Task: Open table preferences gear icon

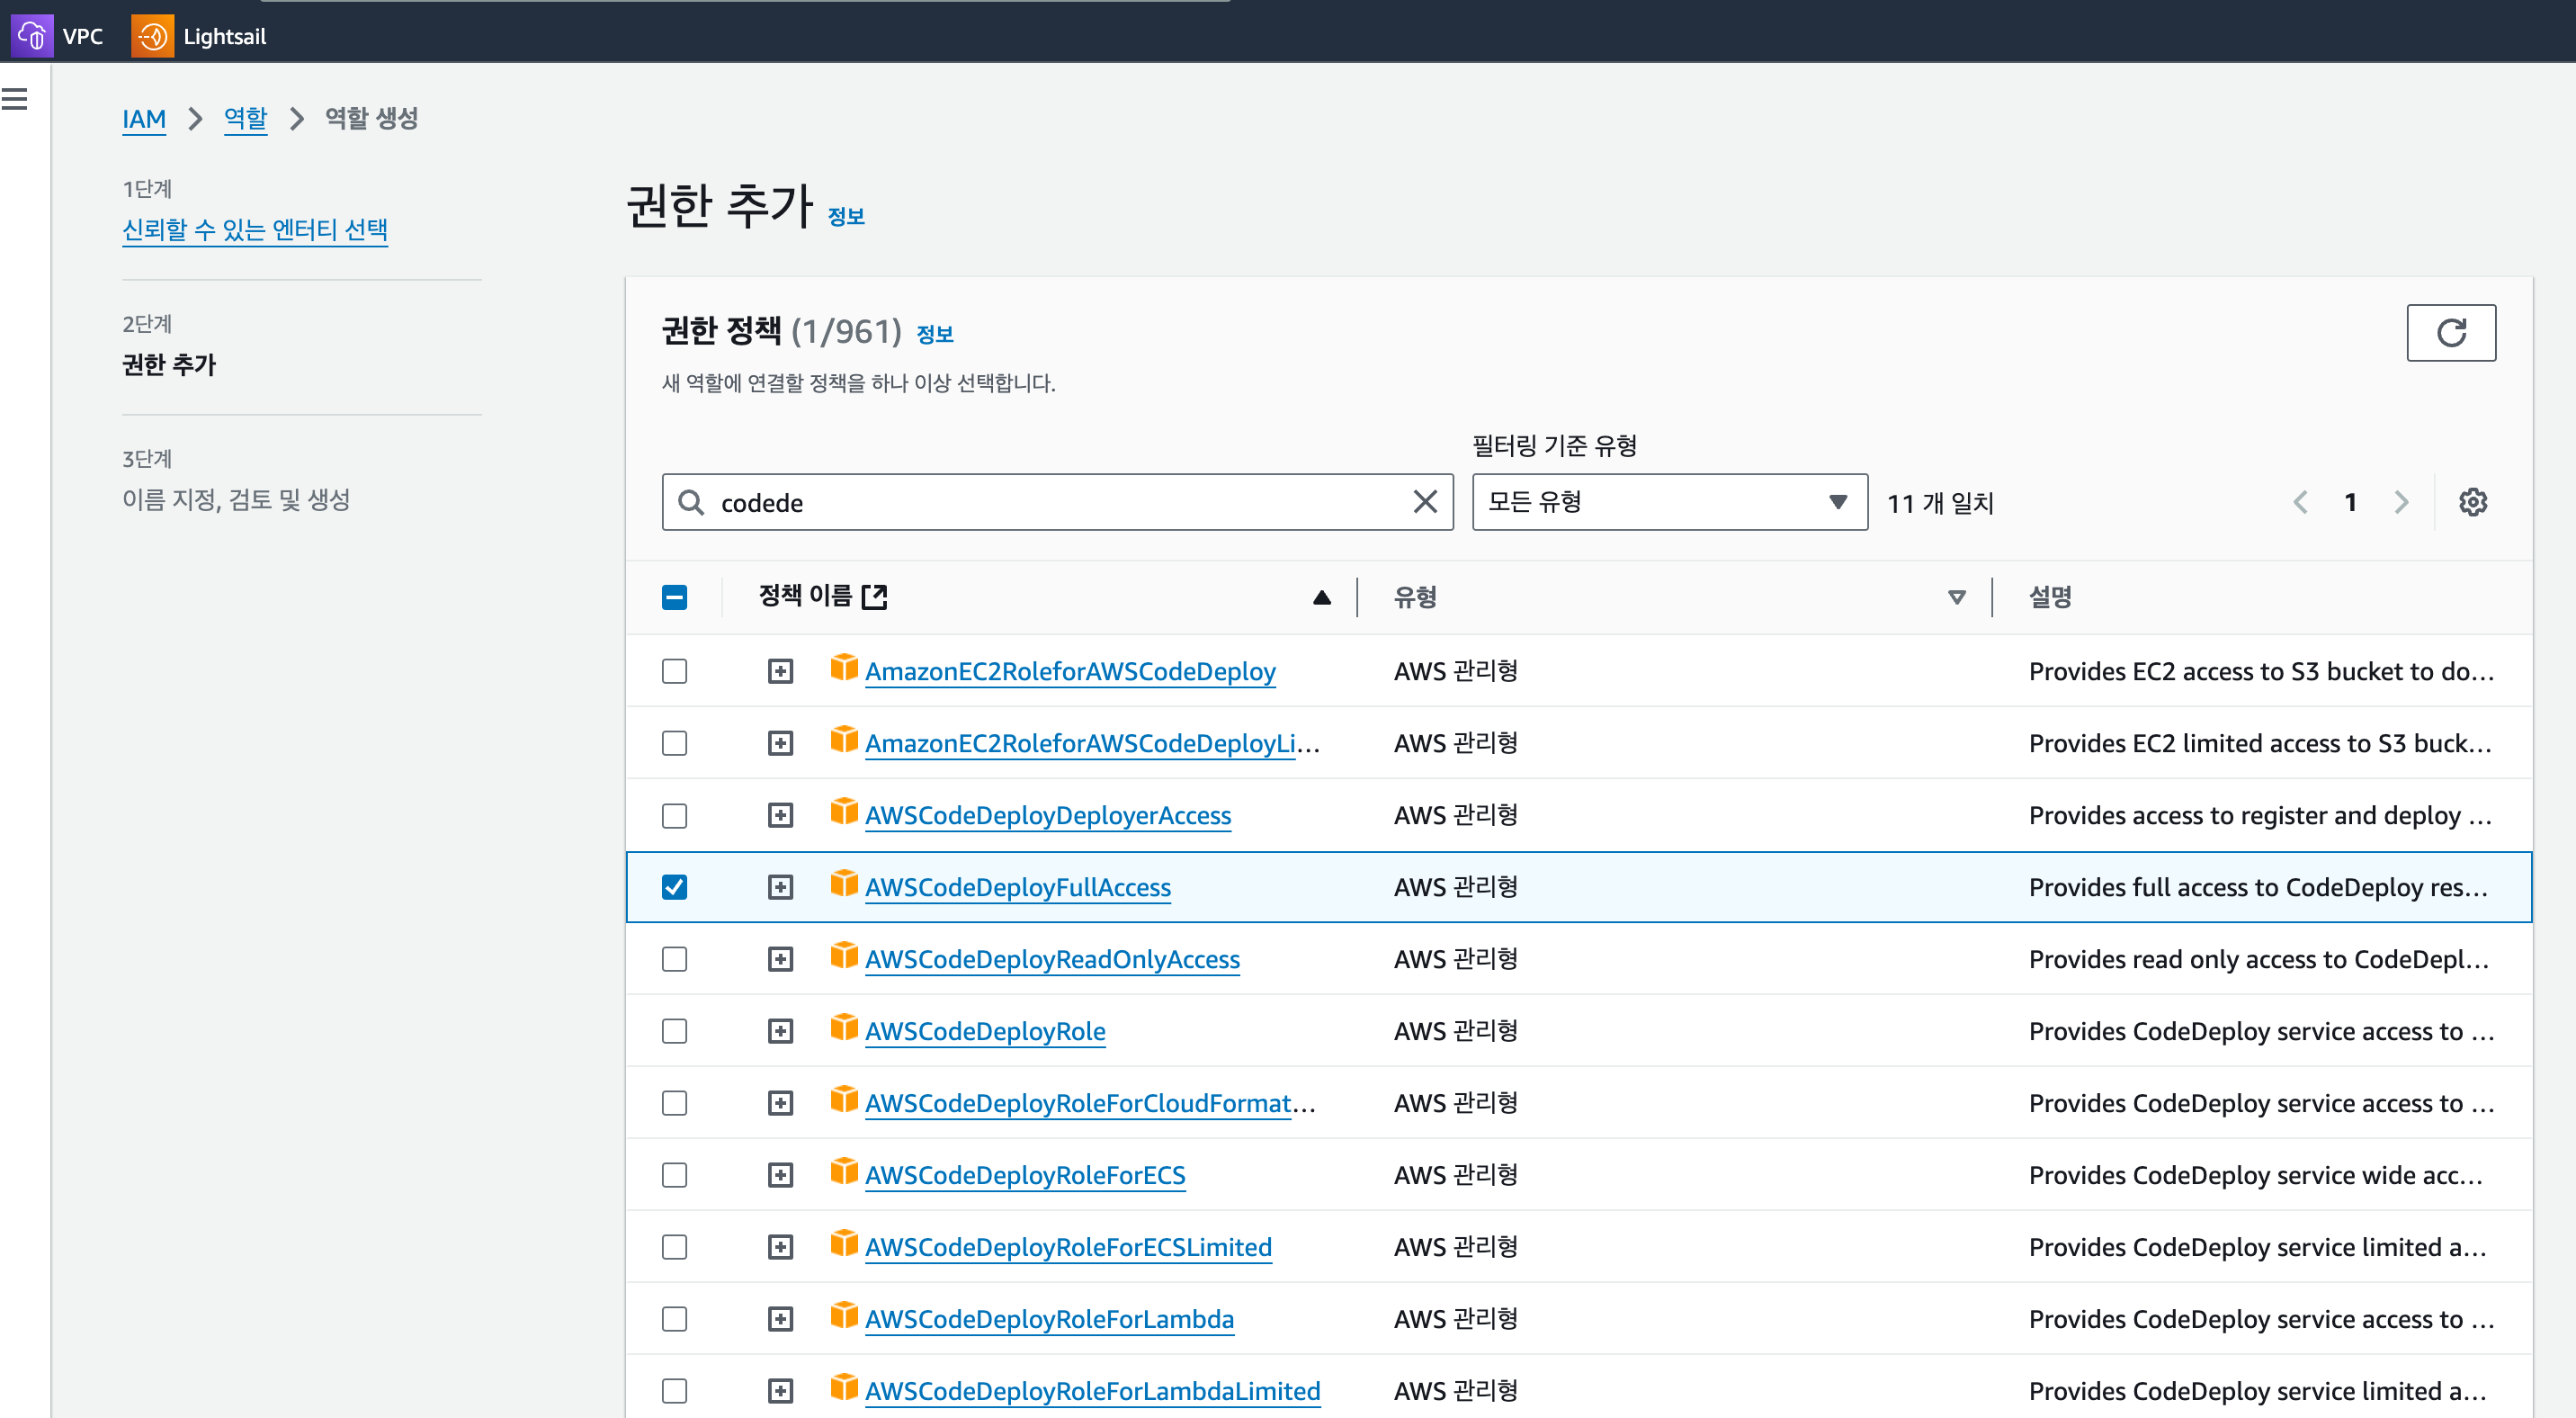Action: coord(2472,502)
